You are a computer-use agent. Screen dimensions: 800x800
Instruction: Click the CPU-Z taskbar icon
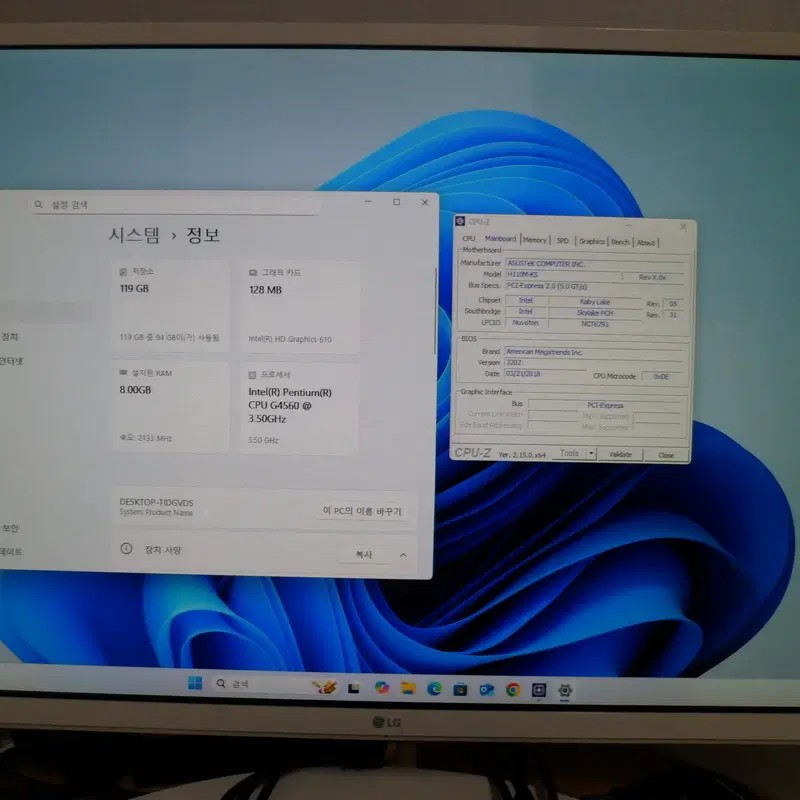point(539,690)
